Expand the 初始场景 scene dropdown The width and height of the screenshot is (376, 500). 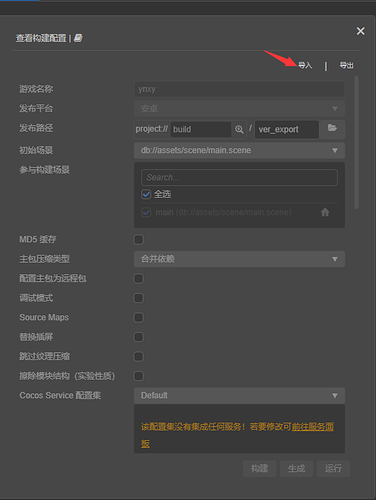[x=239, y=150]
